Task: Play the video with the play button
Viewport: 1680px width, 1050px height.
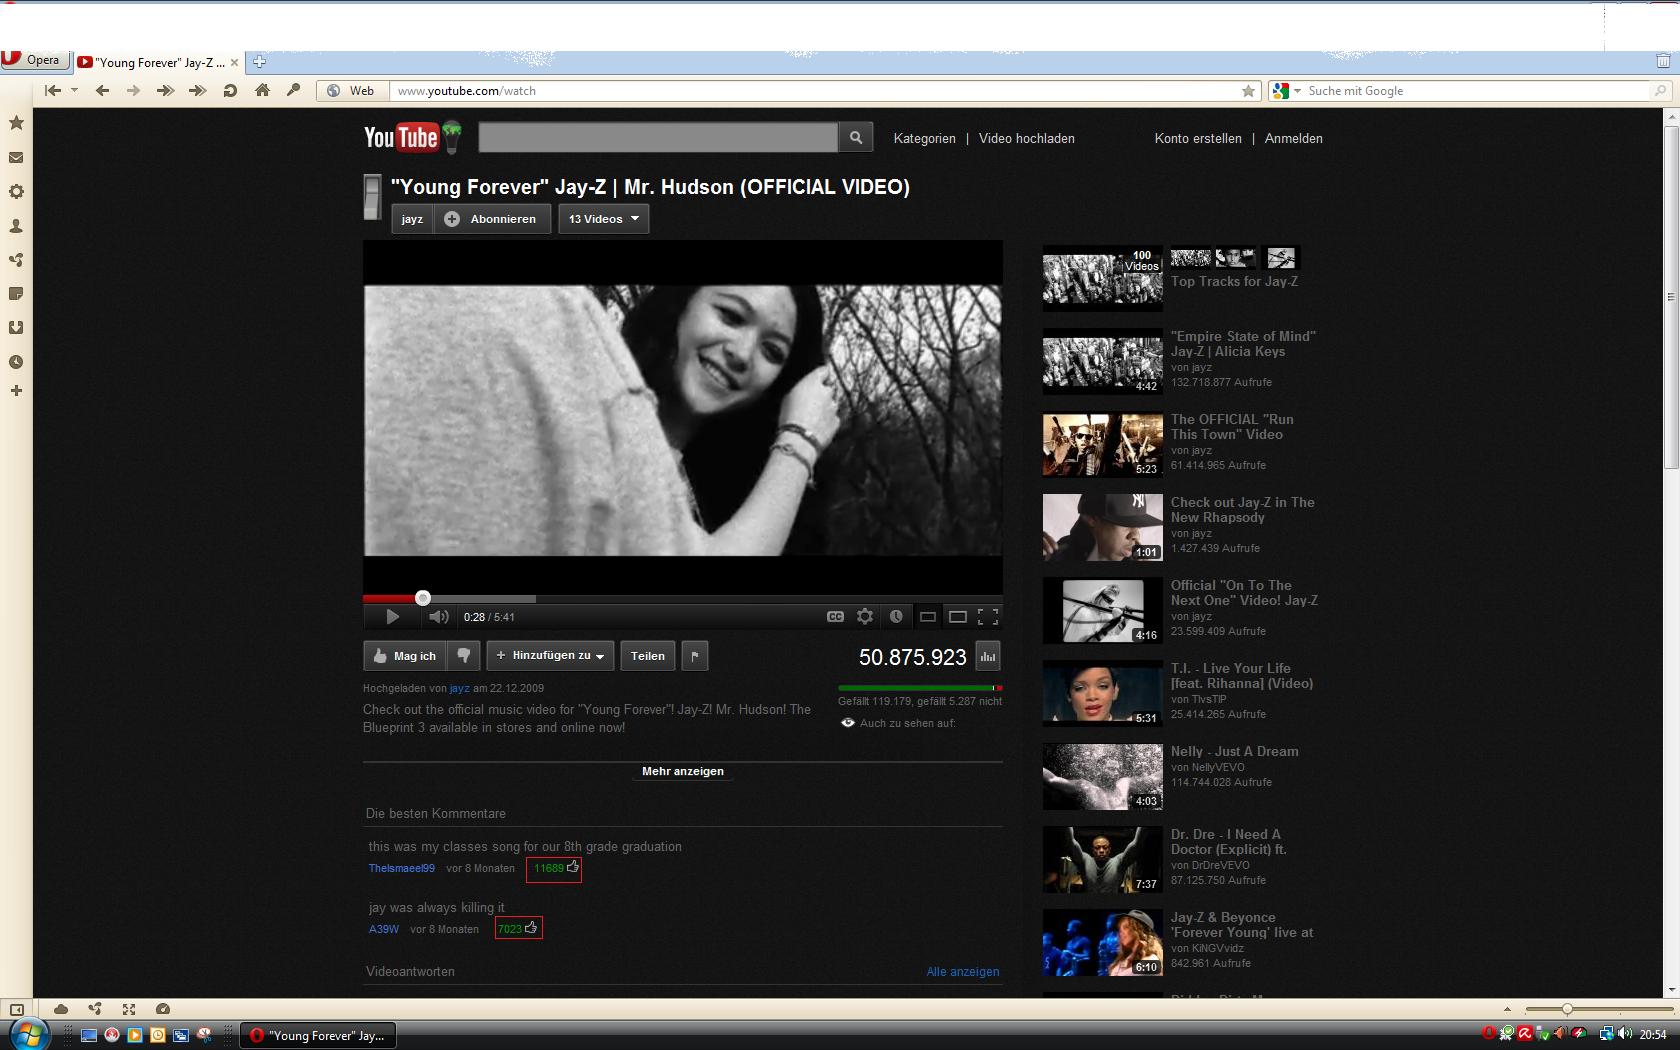Action: pos(392,617)
